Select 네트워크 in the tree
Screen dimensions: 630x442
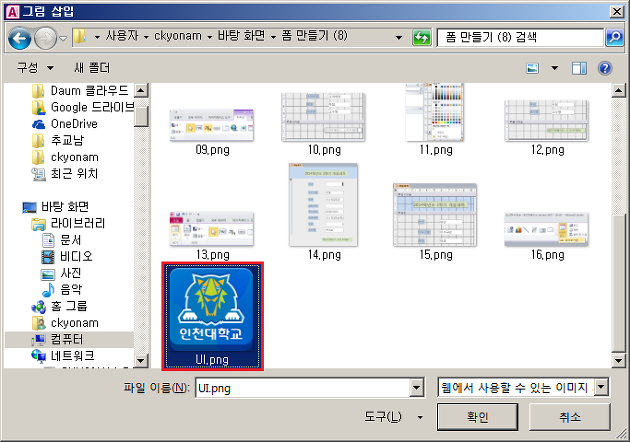click(63, 356)
